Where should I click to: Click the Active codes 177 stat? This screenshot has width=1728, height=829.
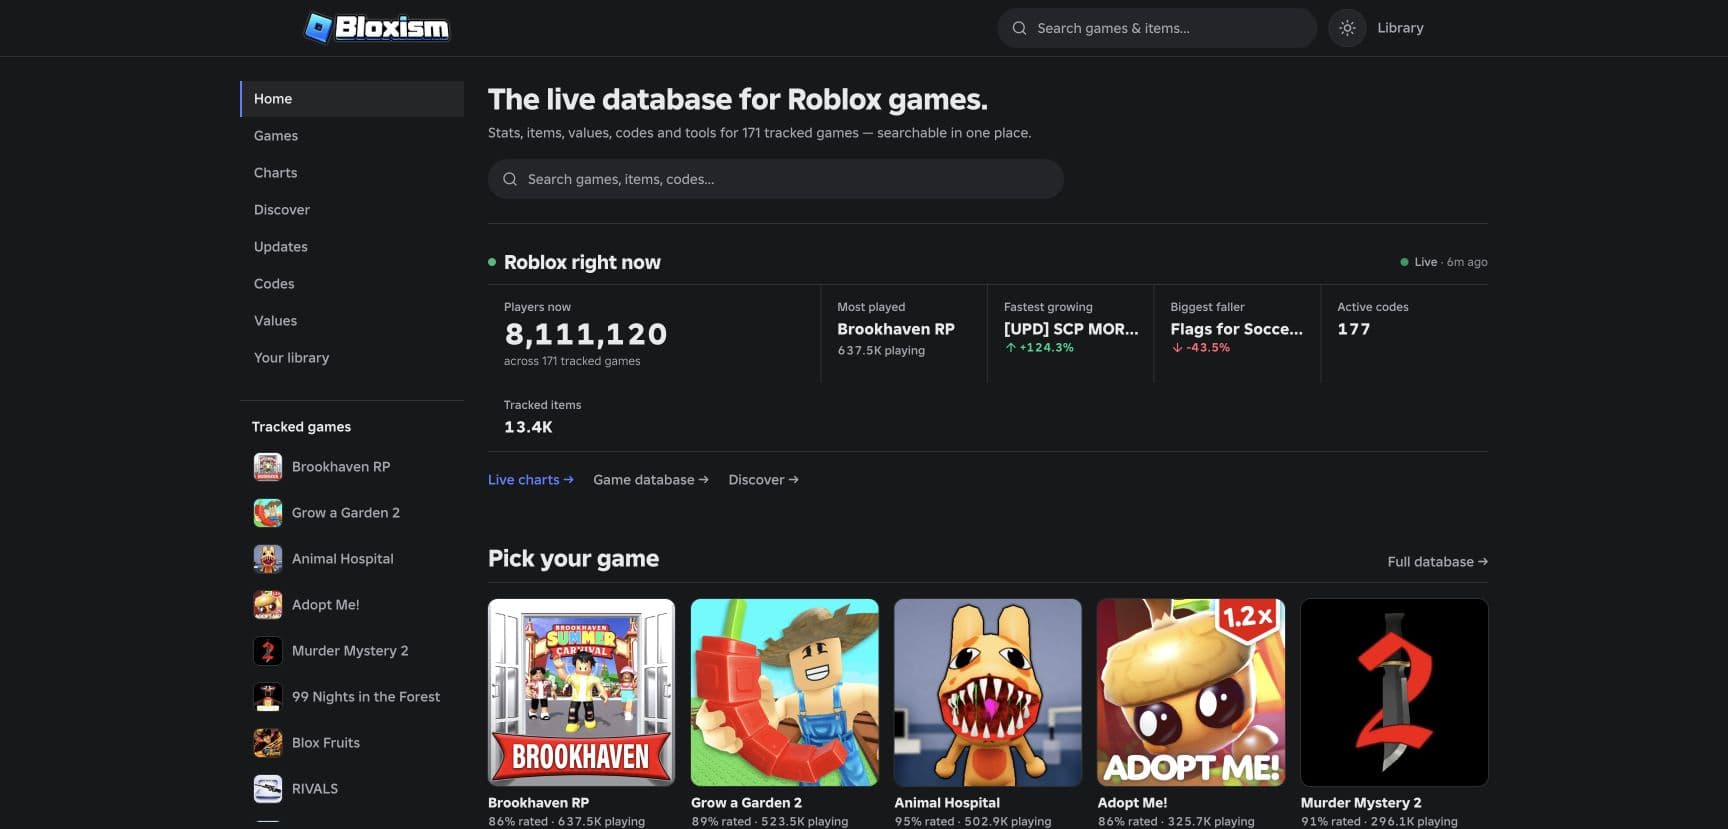click(x=1405, y=334)
